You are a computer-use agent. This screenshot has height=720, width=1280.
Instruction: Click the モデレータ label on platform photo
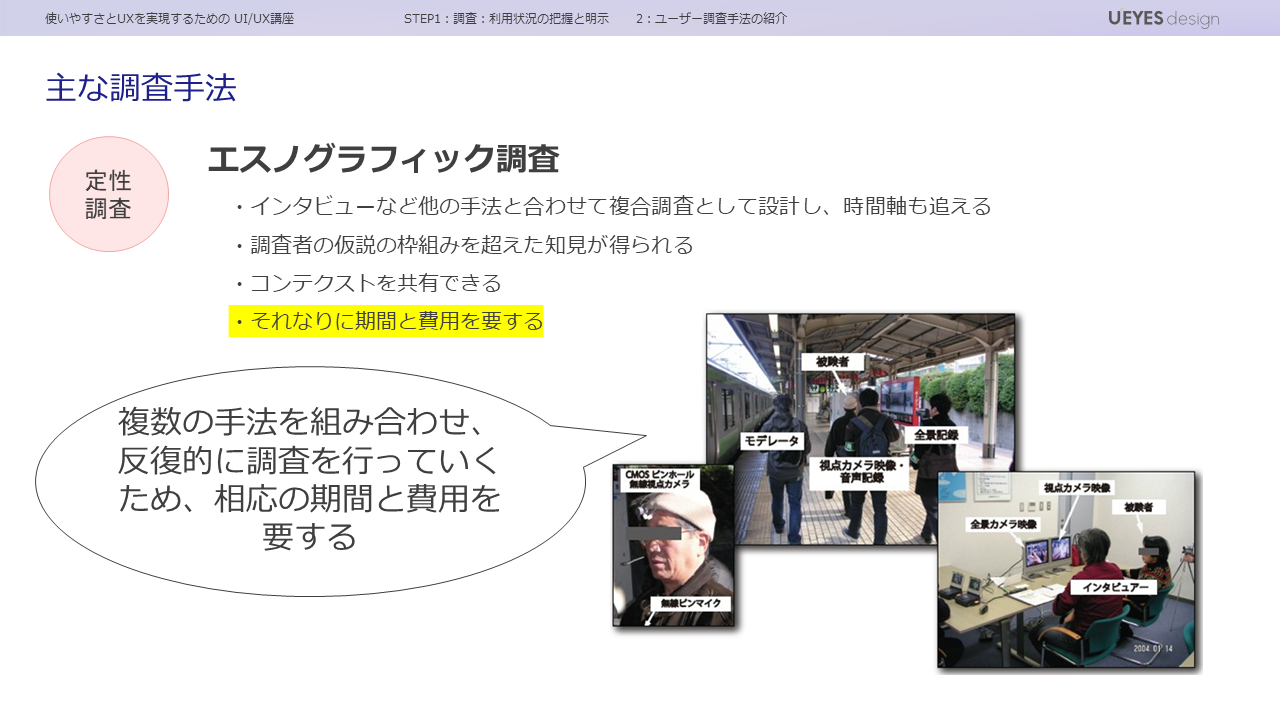pos(771,441)
